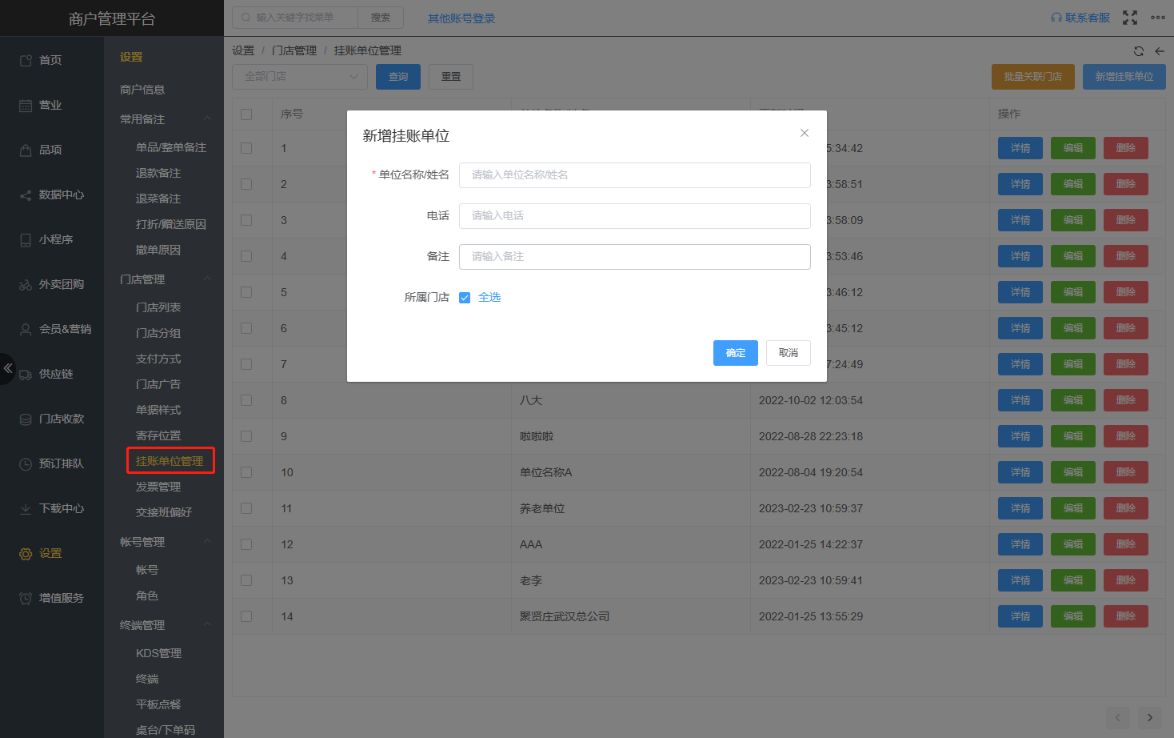Click the 搜索 button in the top bar

click(380, 17)
